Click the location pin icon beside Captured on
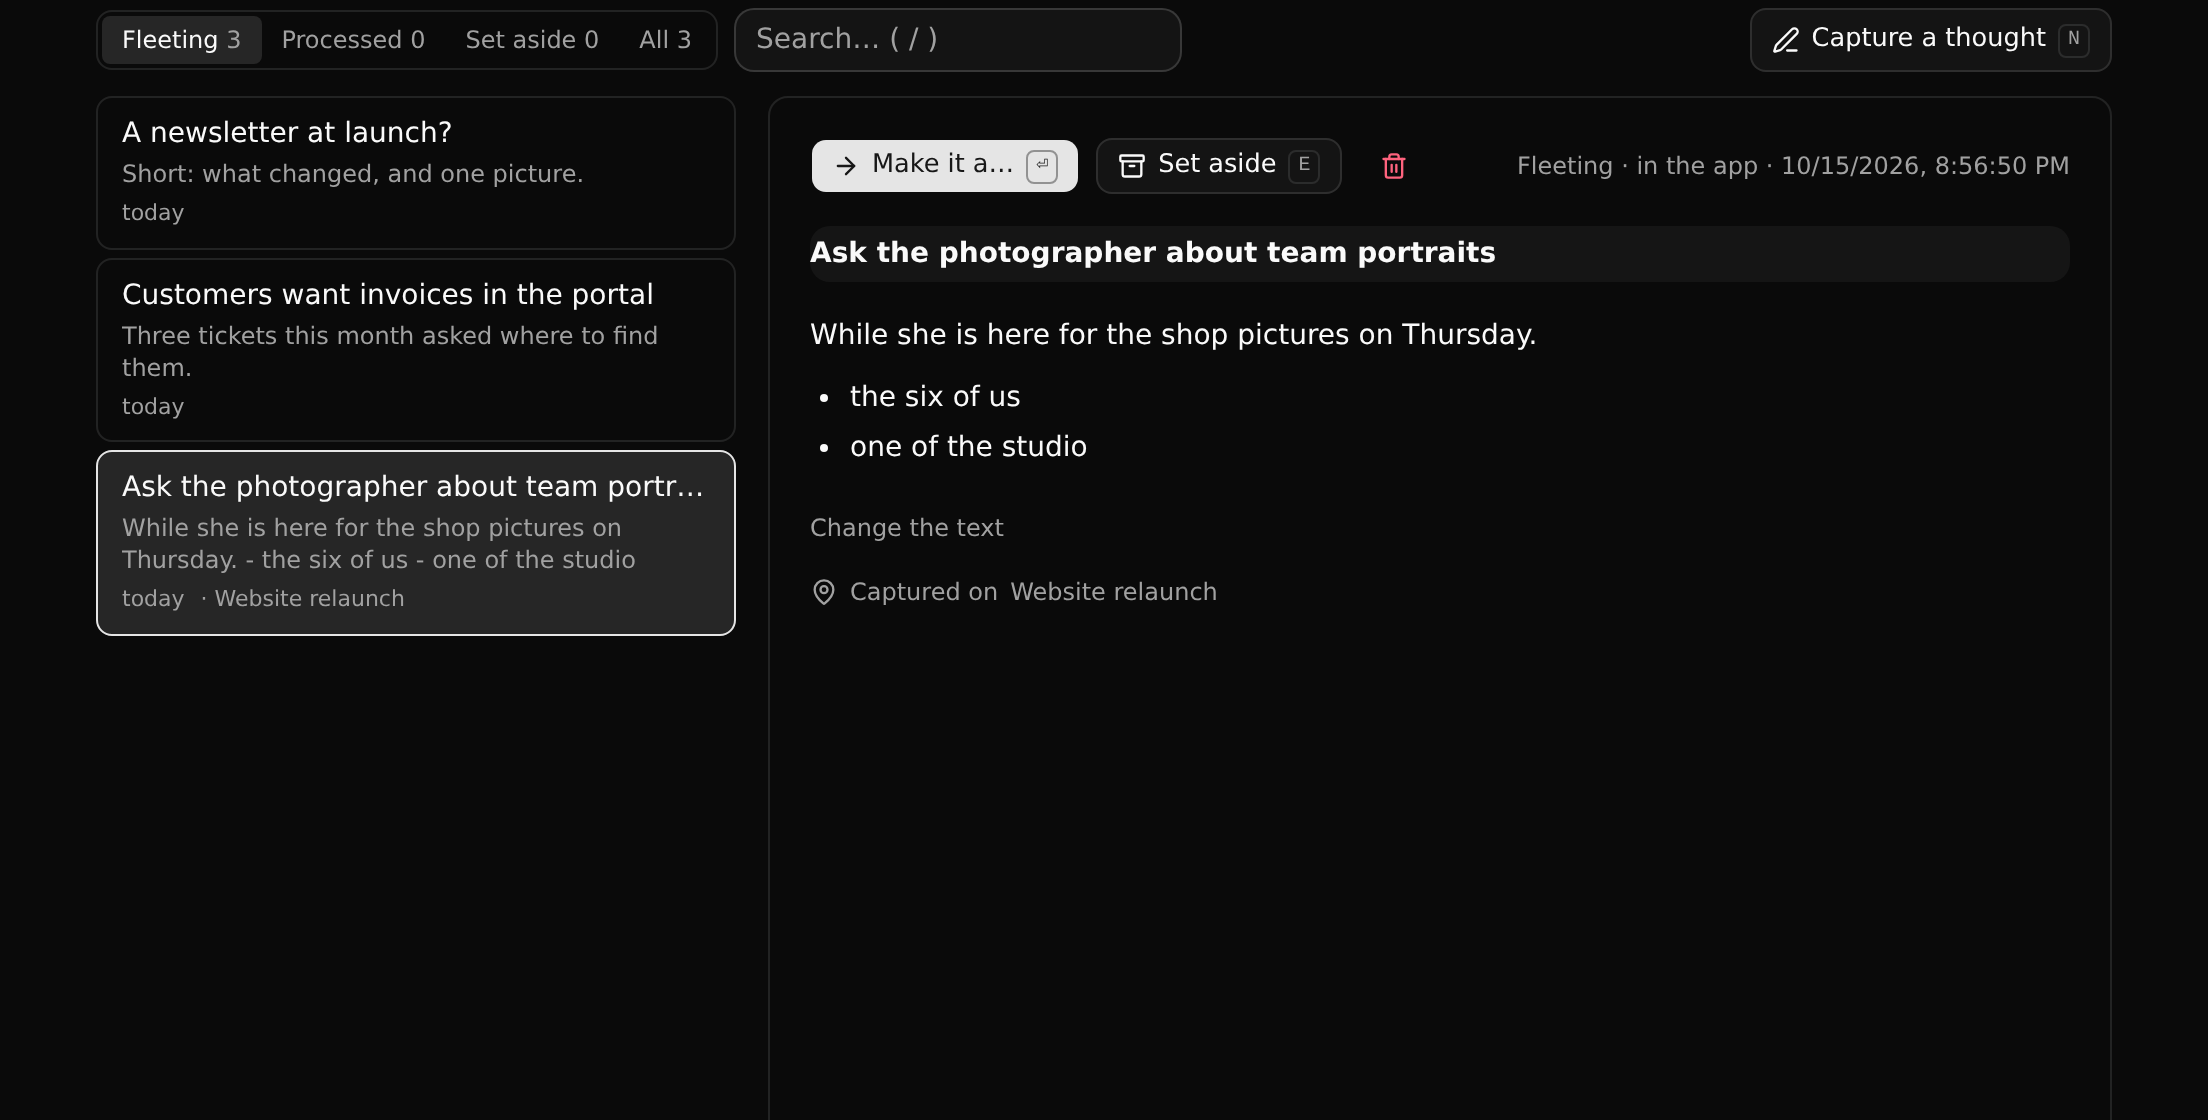2208x1120 pixels. click(824, 592)
